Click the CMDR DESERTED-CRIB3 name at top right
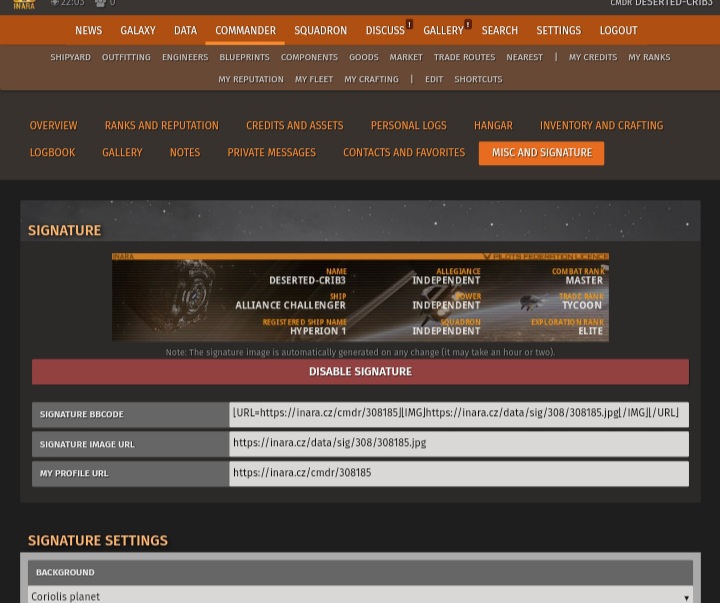The height and width of the screenshot is (603, 720). 661,3
